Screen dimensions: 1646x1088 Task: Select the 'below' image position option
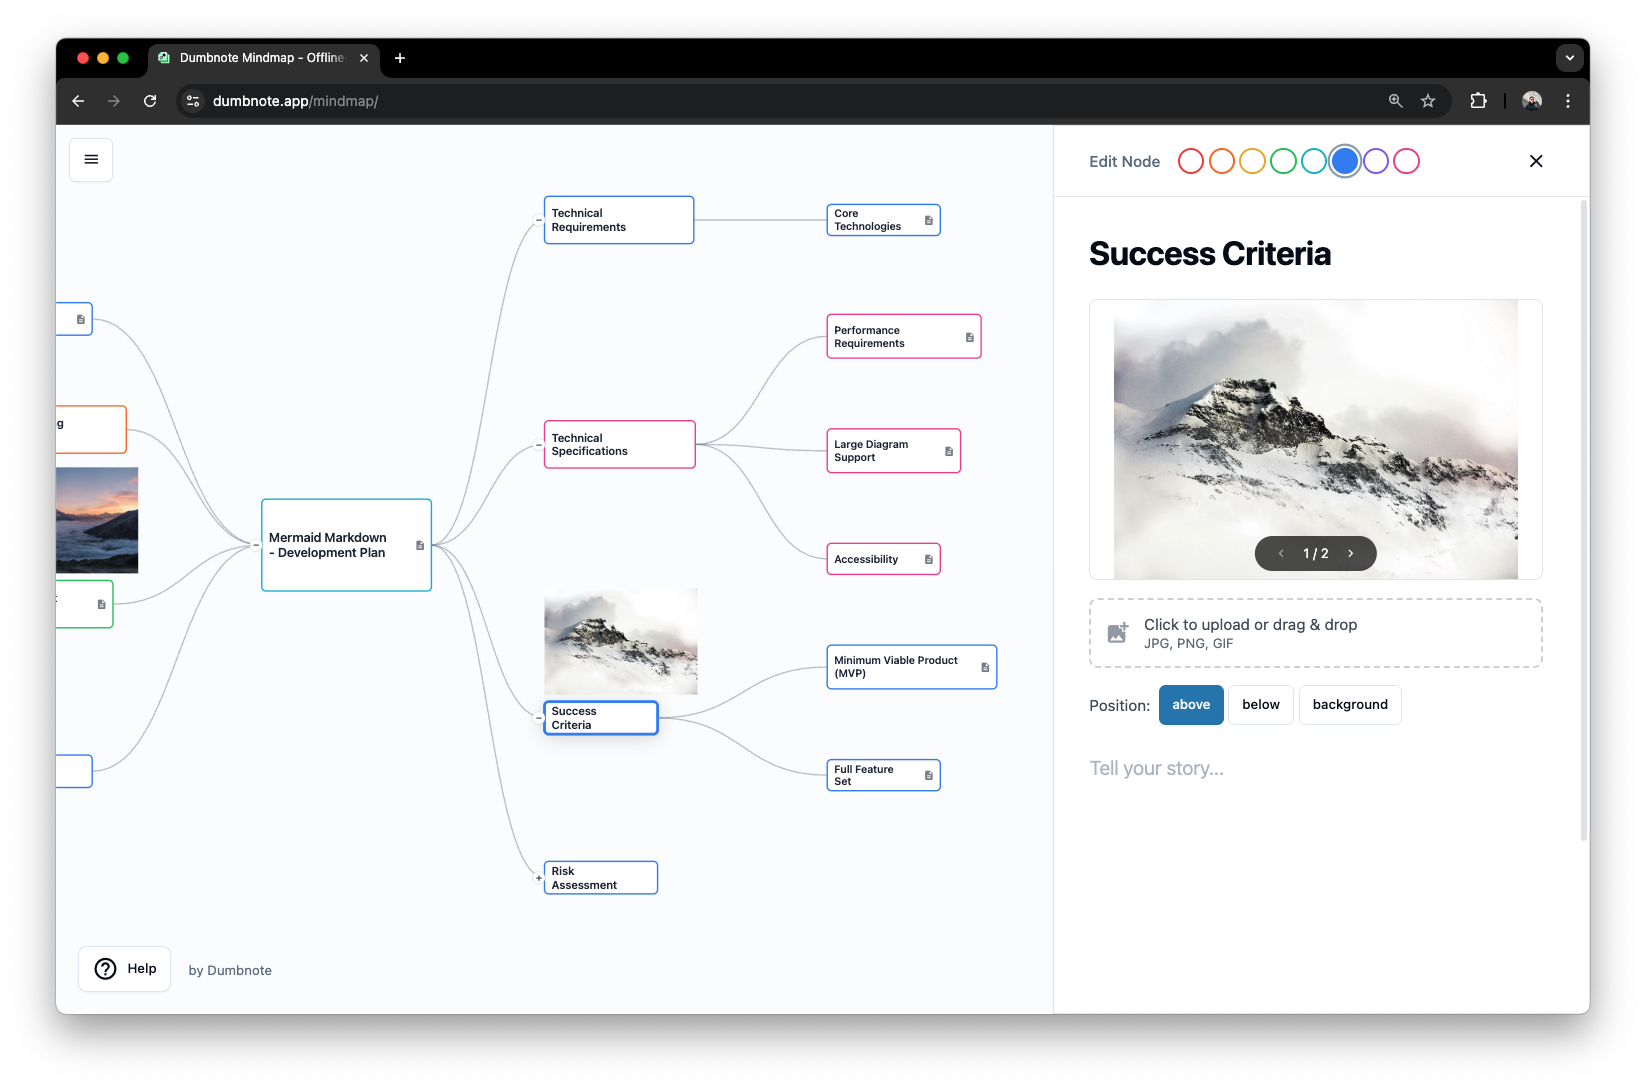[x=1260, y=705]
